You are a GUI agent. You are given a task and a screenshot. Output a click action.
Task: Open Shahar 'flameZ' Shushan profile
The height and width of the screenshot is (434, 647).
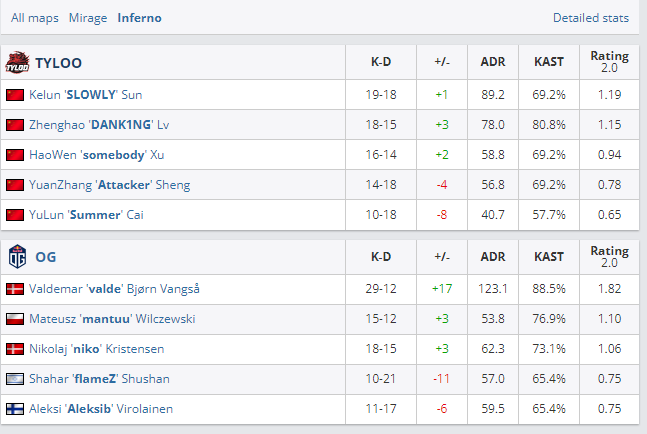coord(99,379)
